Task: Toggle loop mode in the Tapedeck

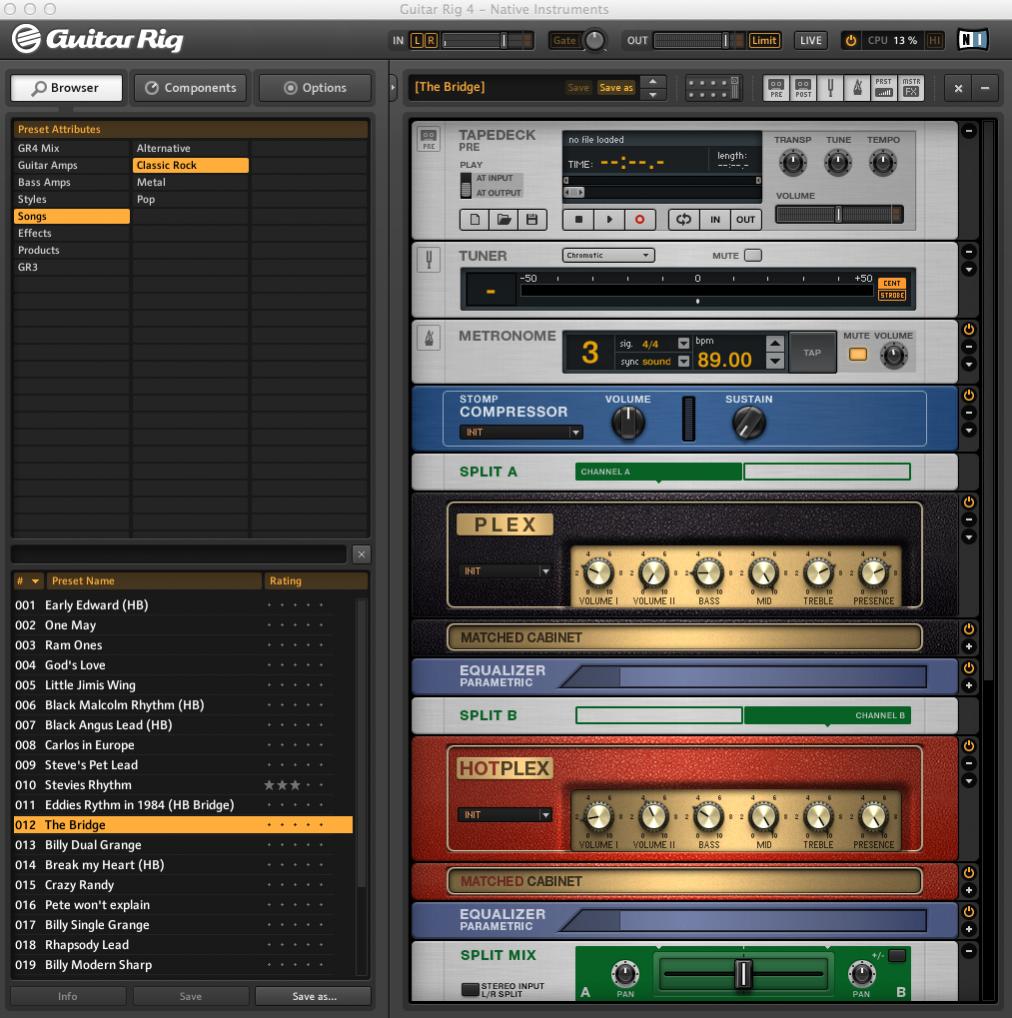Action: [x=684, y=219]
